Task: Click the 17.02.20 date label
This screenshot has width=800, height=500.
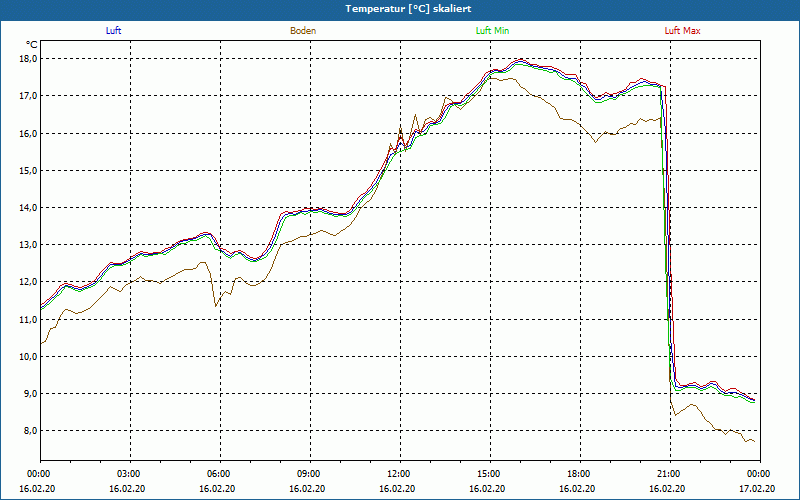Action: point(757,489)
